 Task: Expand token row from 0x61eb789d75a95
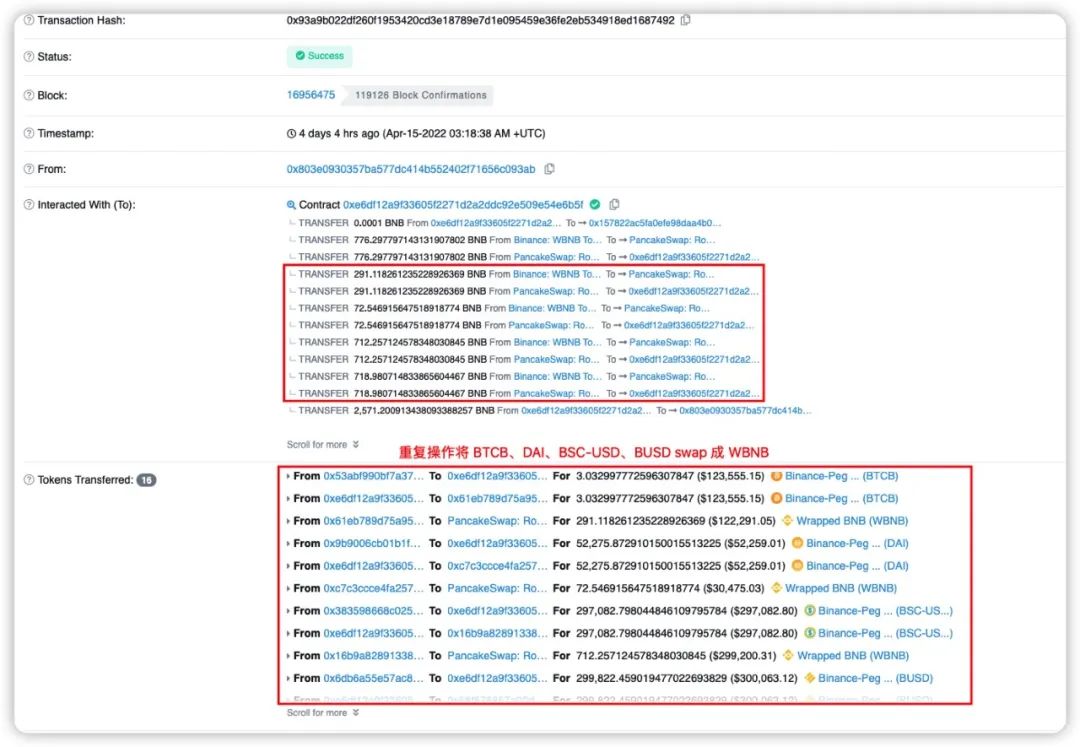coord(288,520)
